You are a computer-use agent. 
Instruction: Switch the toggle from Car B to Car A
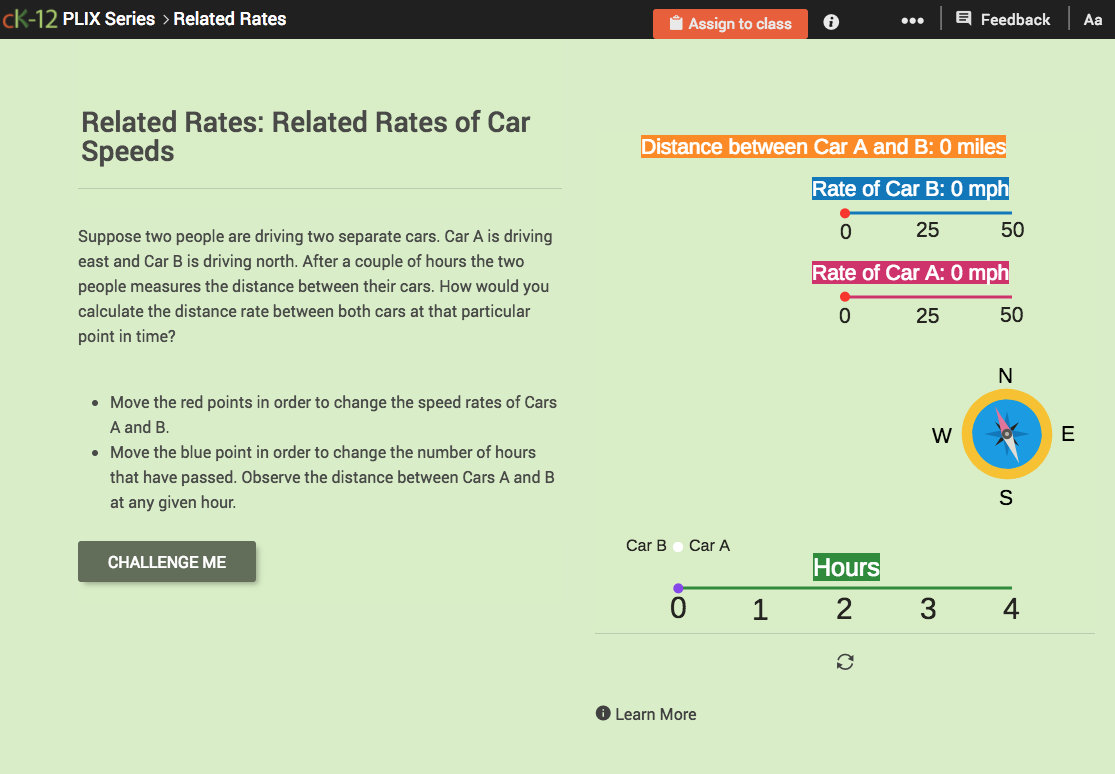point(676,546)
